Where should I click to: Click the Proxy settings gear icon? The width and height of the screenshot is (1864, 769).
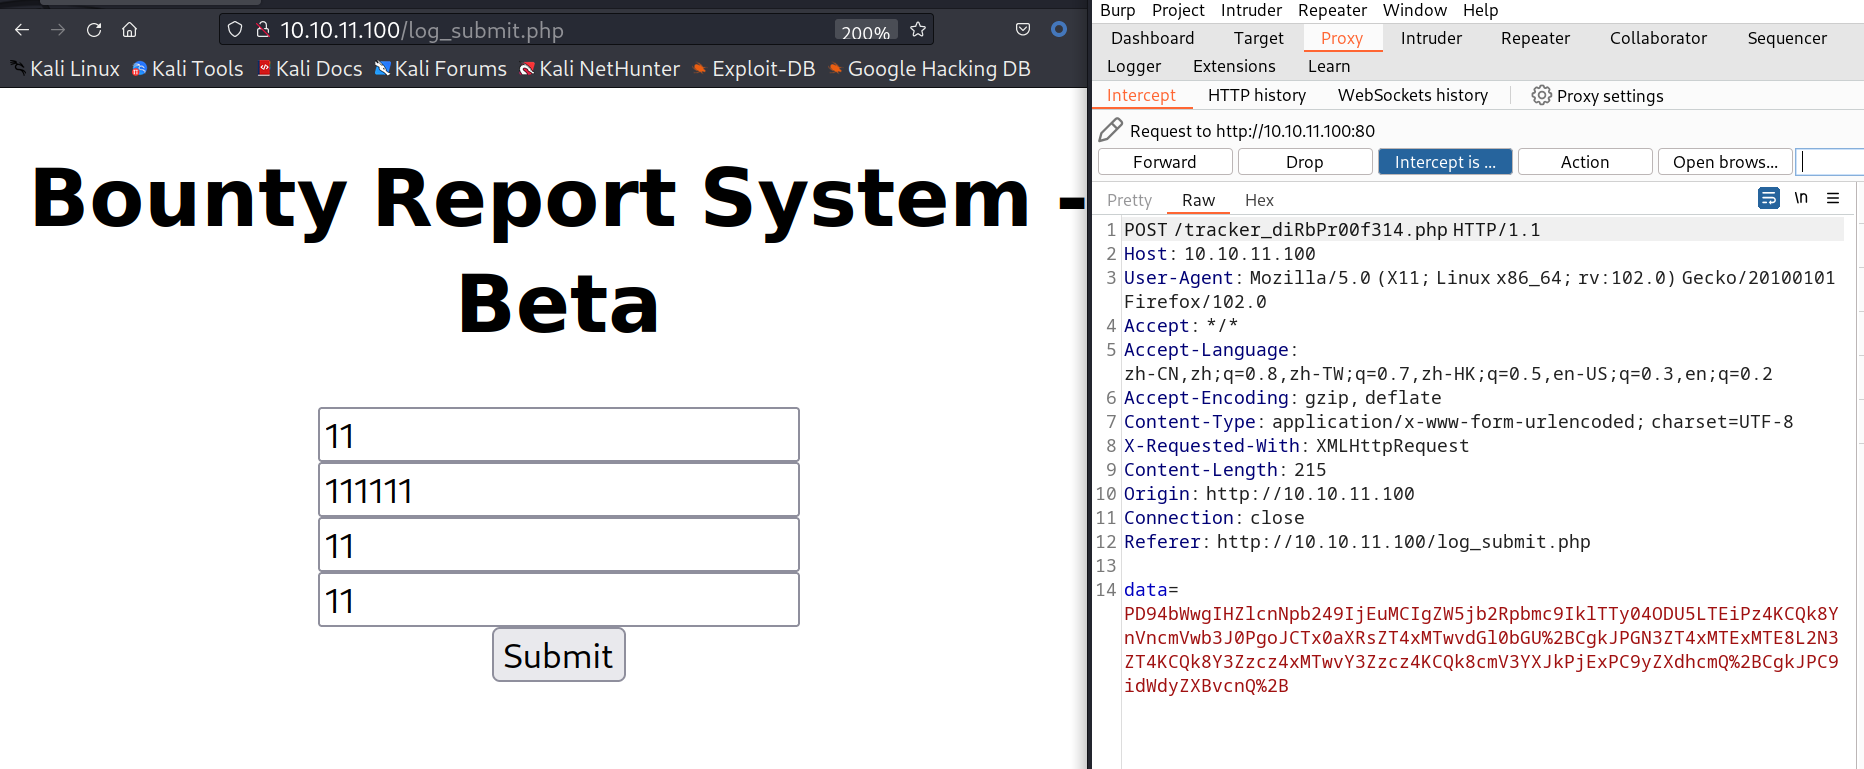click(x=1541, y=96)
